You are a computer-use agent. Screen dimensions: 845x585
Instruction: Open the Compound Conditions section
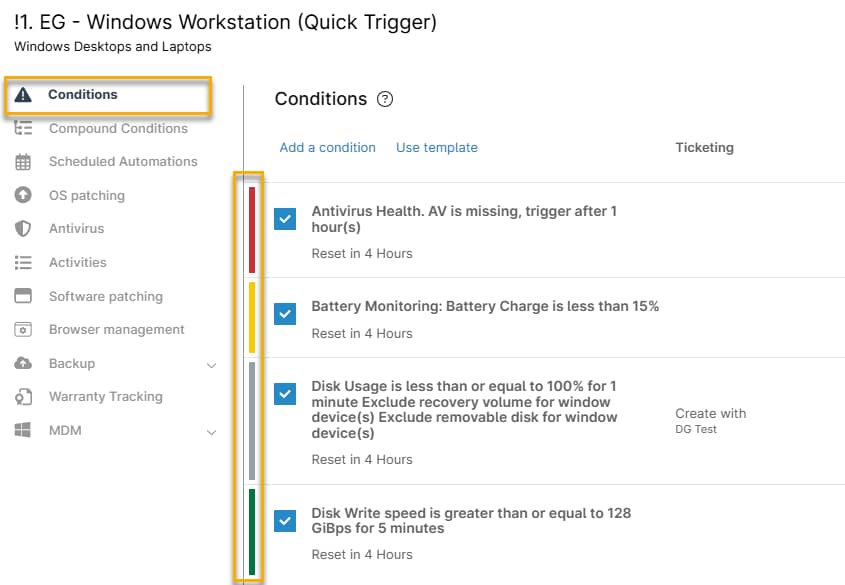118,128
